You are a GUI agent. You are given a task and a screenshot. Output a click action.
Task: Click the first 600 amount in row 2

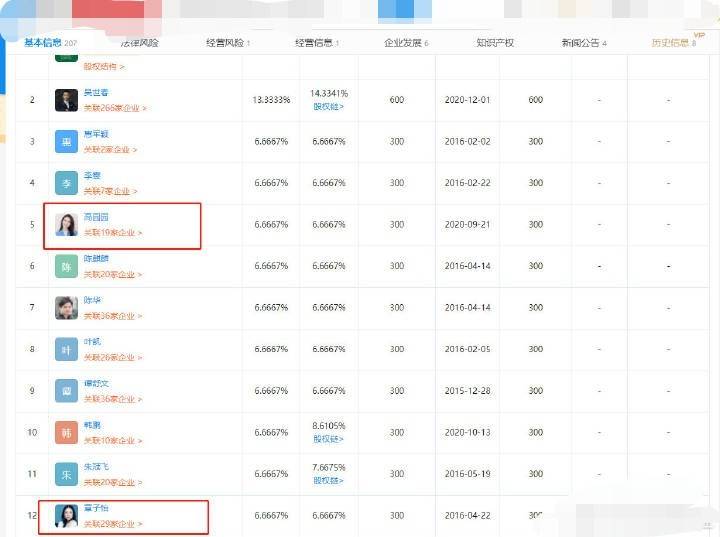[x=397, y=100]
